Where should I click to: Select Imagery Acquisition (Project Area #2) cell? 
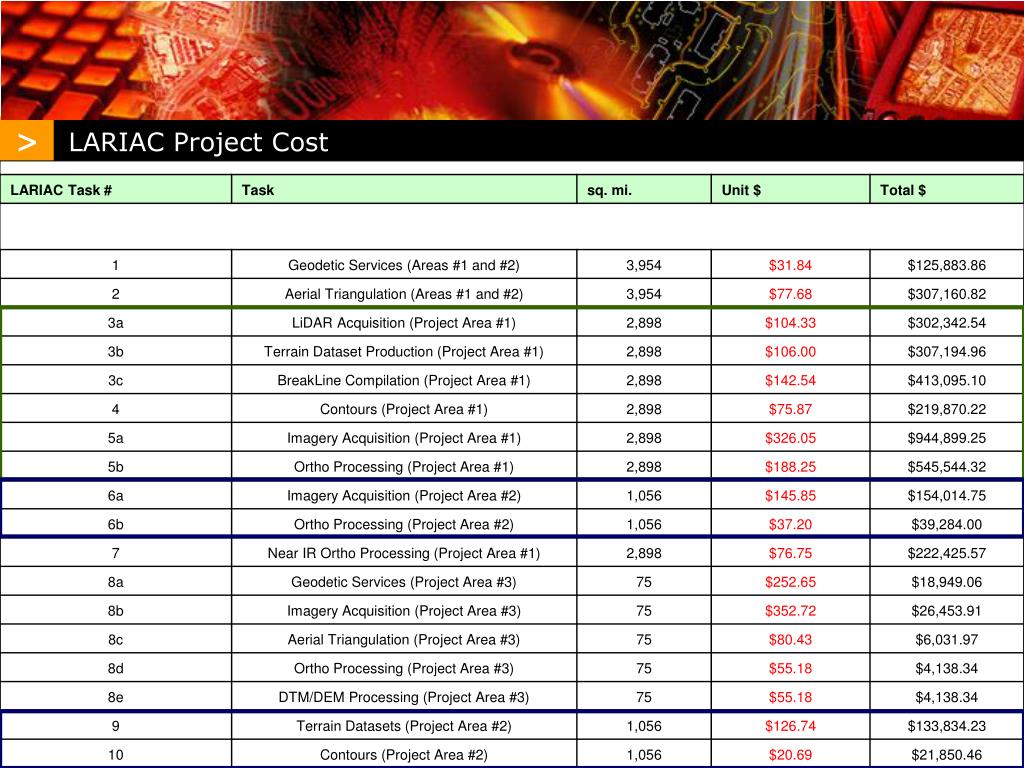click(404, 495)
